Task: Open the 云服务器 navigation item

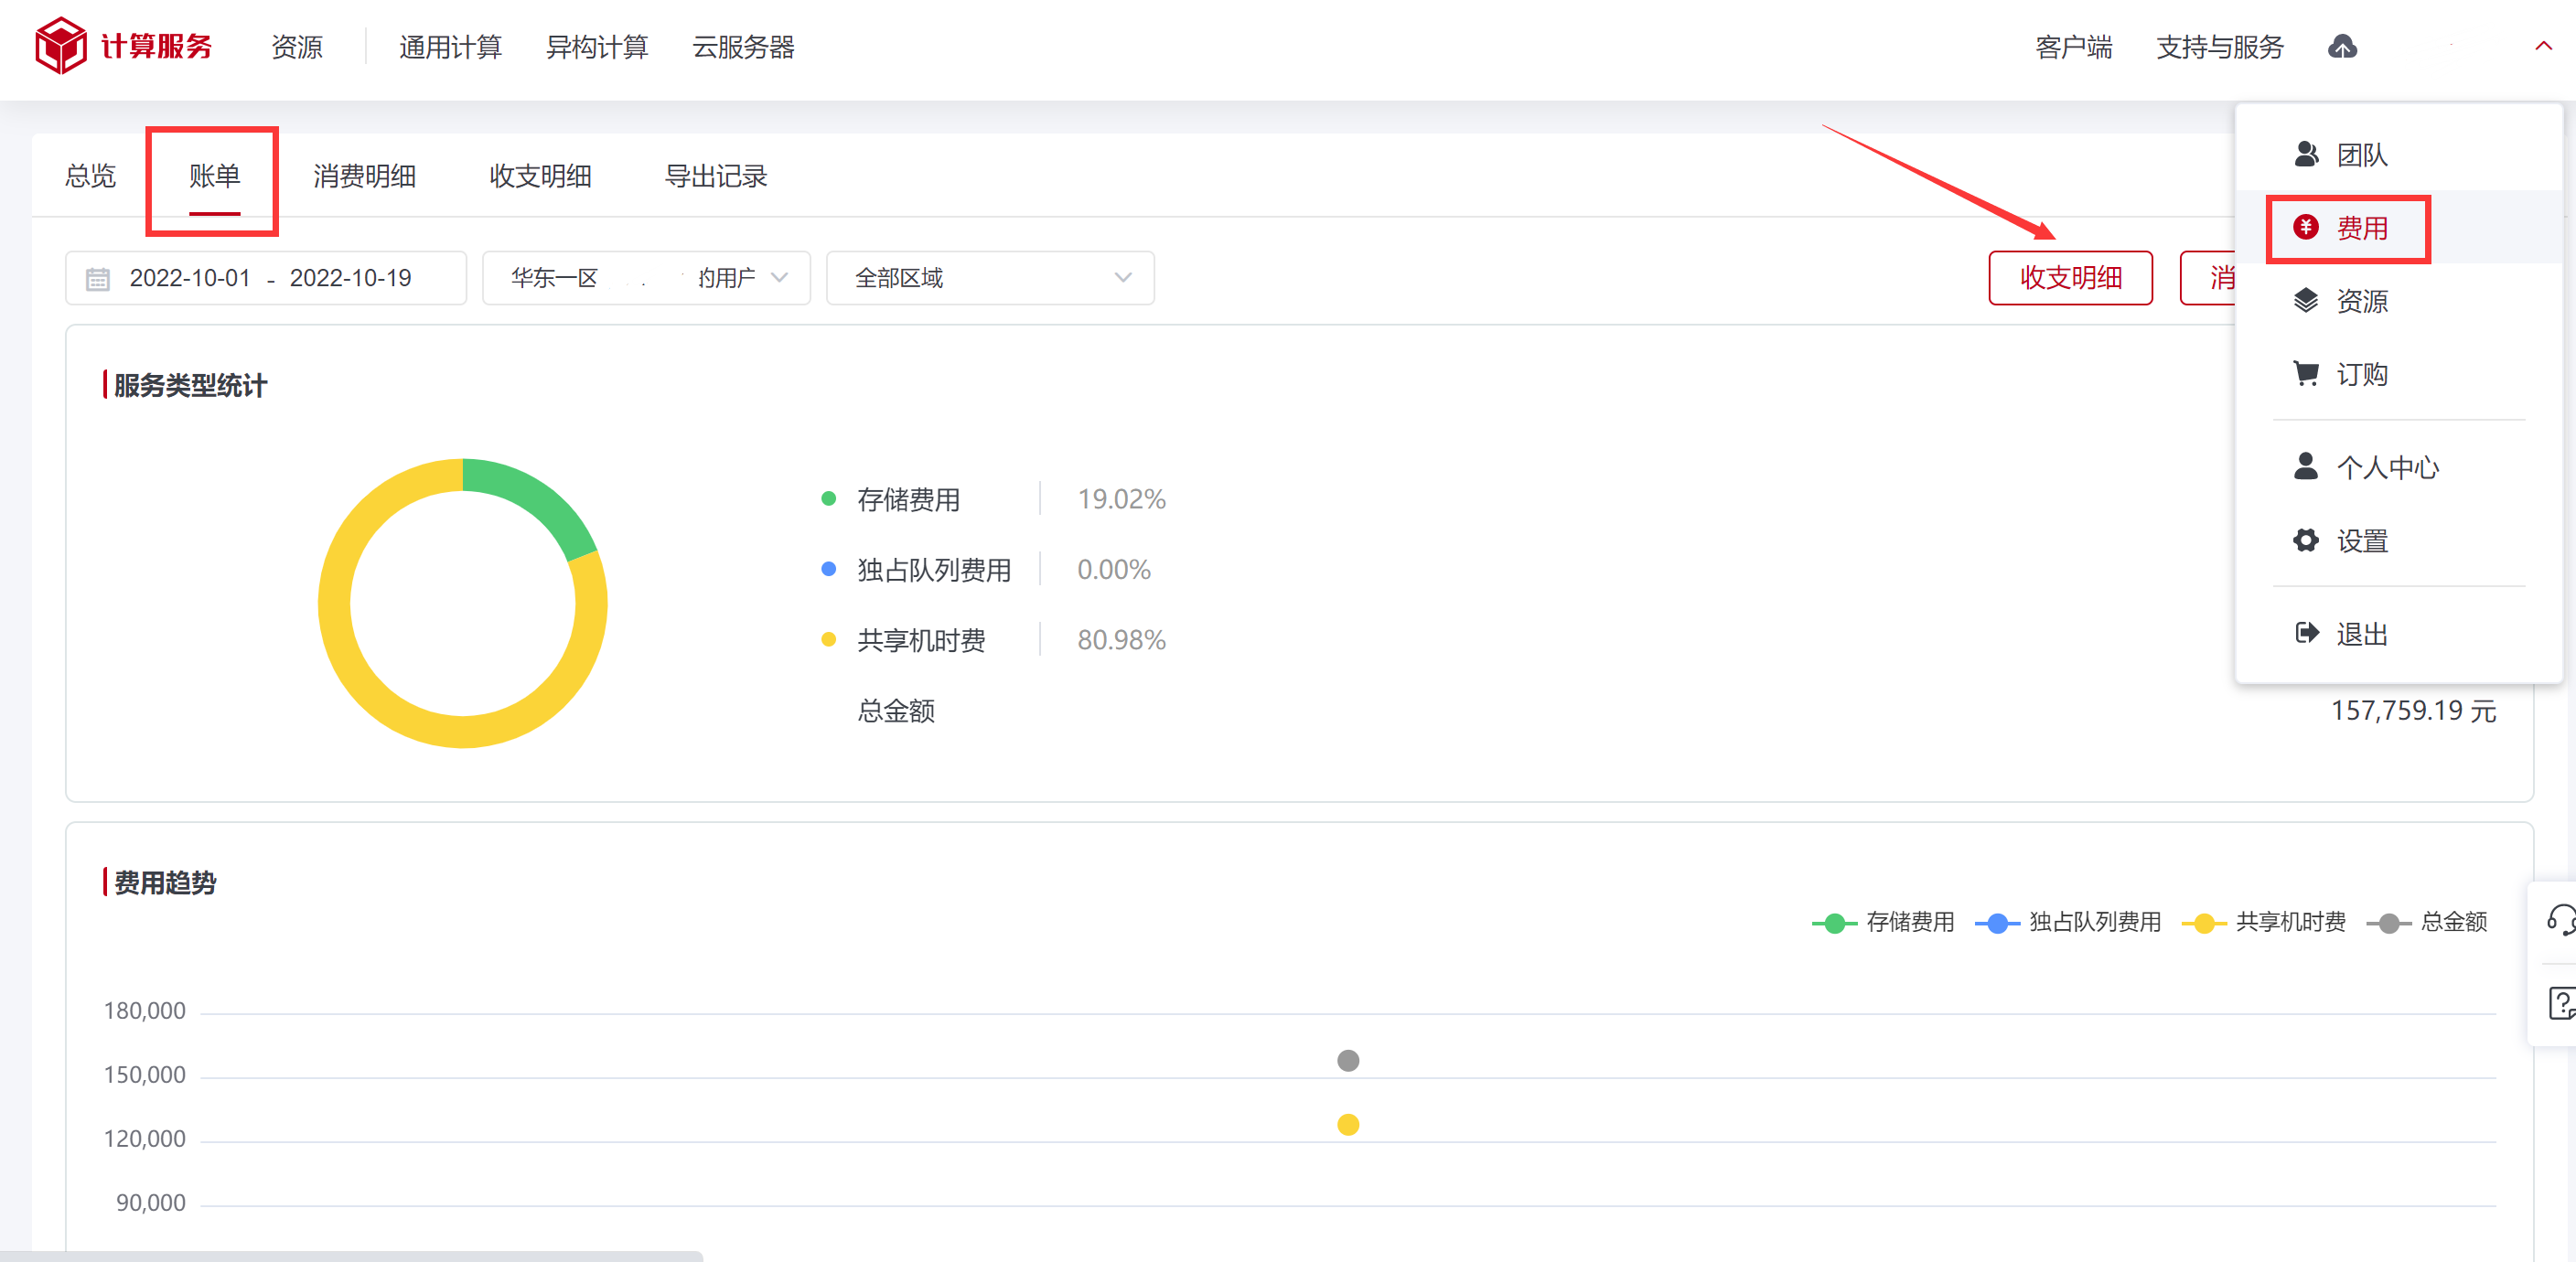Action: tap(743, 47)
